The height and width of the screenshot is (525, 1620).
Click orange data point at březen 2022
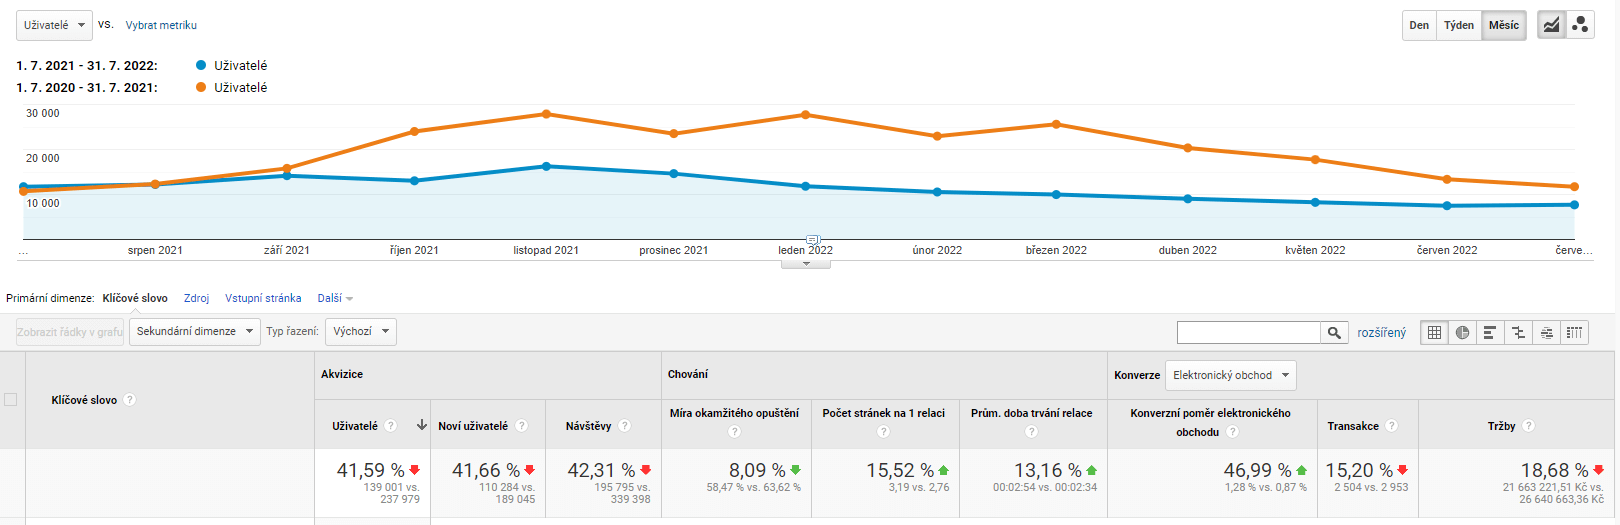click(x=1056, y=124)
